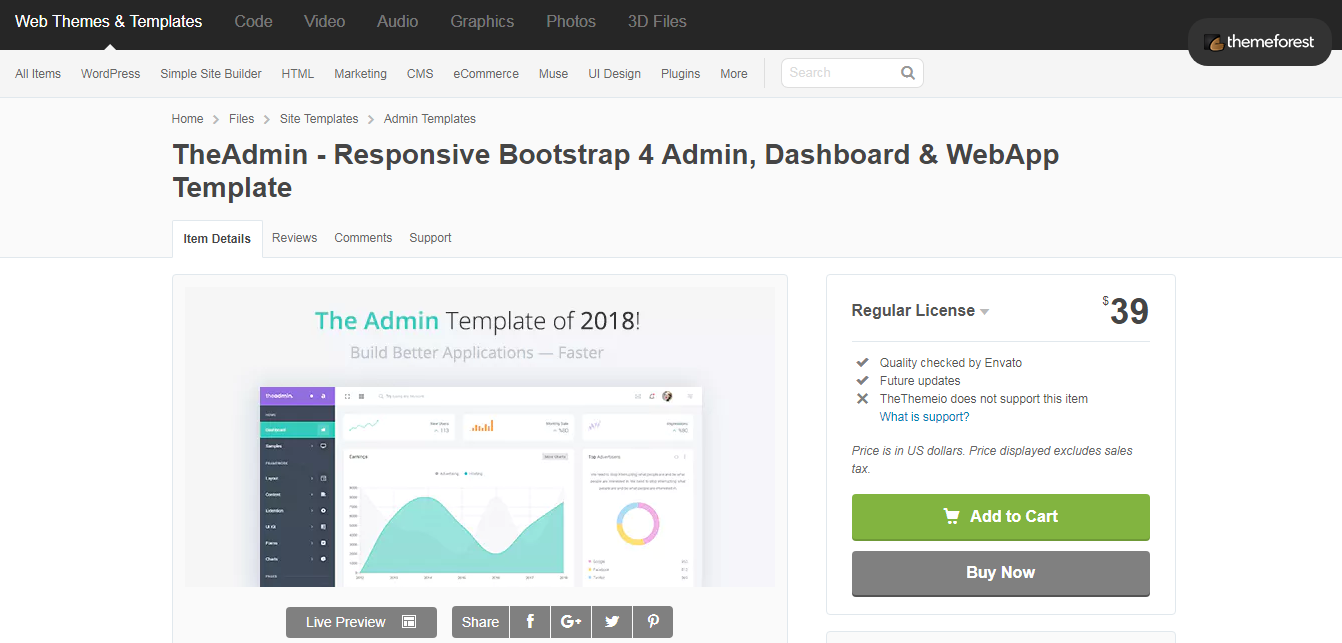Open the HTML subcategory
Screen dimensions: 1342x643
tap(298, 74)
